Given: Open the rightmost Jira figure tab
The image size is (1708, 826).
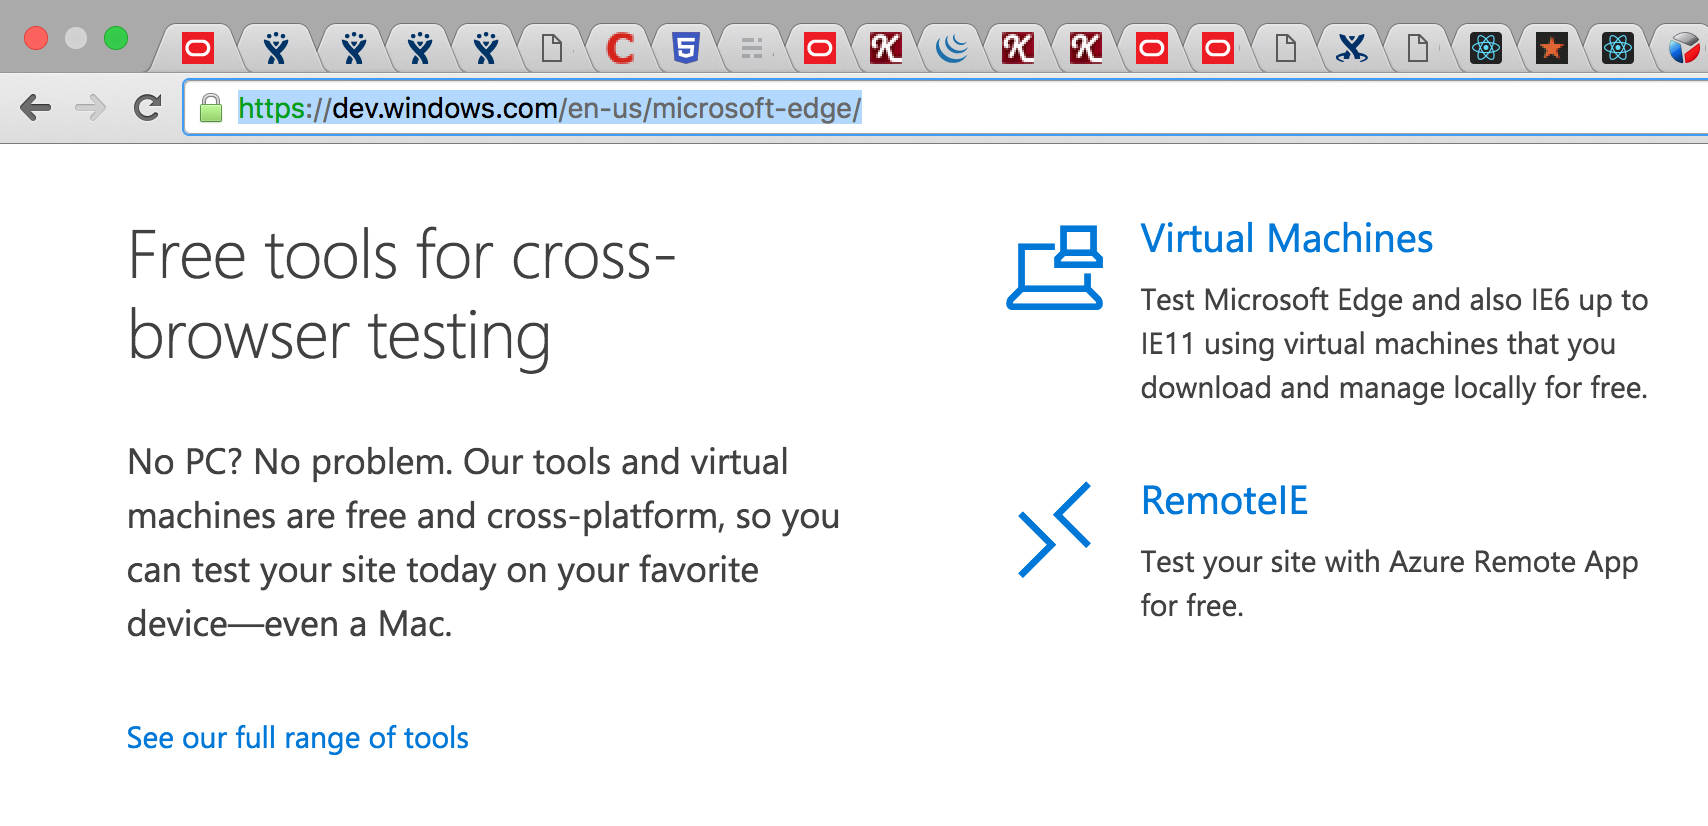Looking at the screenshot, I should coord(486,47).
